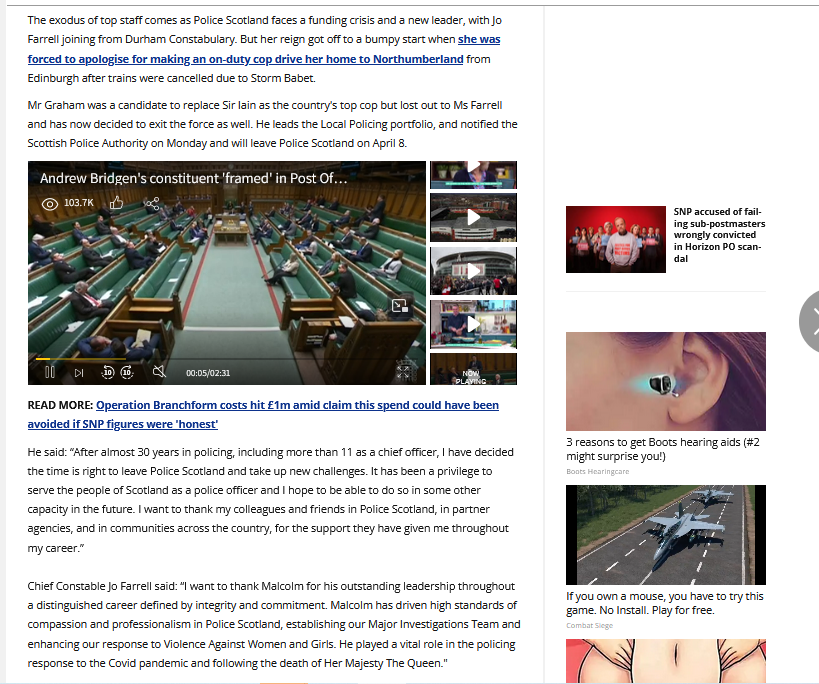This screenshot has height=684, width=819.
Task: Click video title 'Andrew Bridgen's constituent'
Action: coord(194,179)
